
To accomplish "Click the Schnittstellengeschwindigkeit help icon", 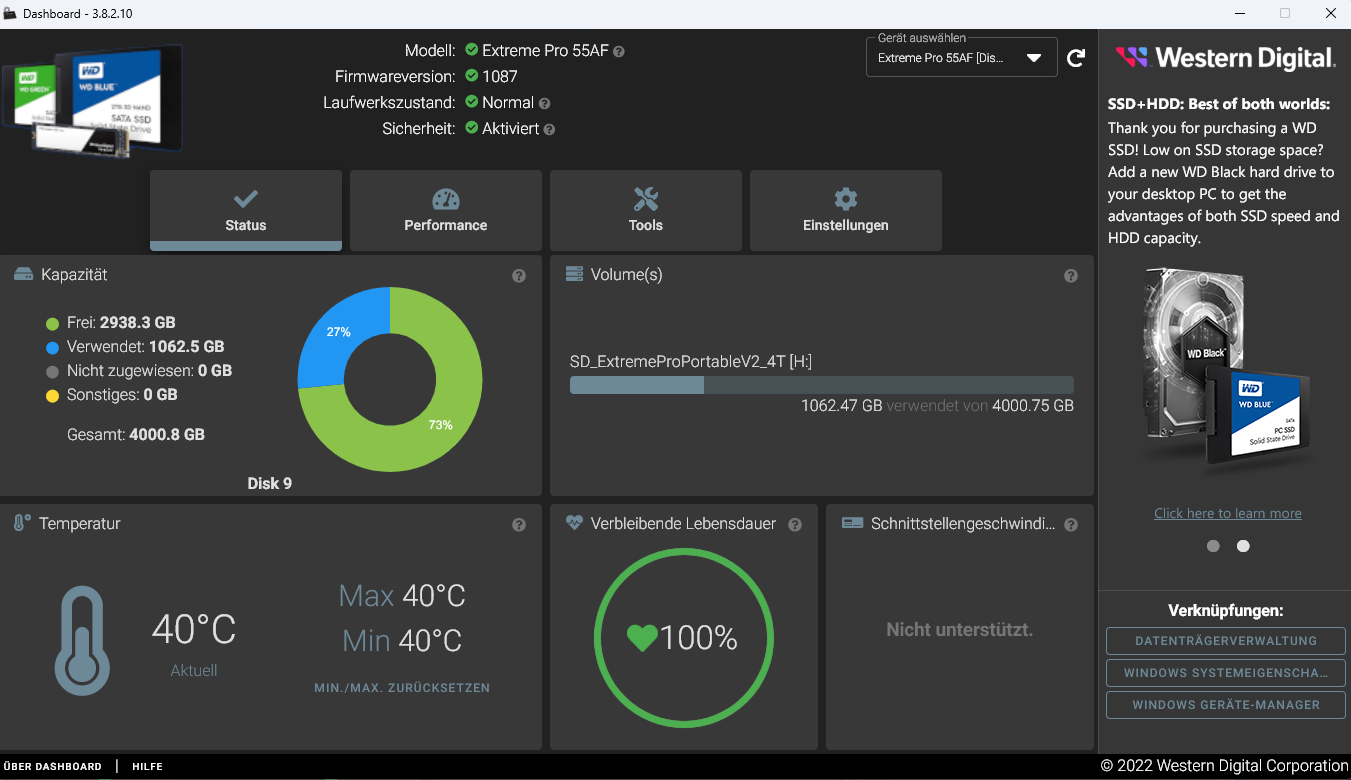I will [x=1071, y=525].
